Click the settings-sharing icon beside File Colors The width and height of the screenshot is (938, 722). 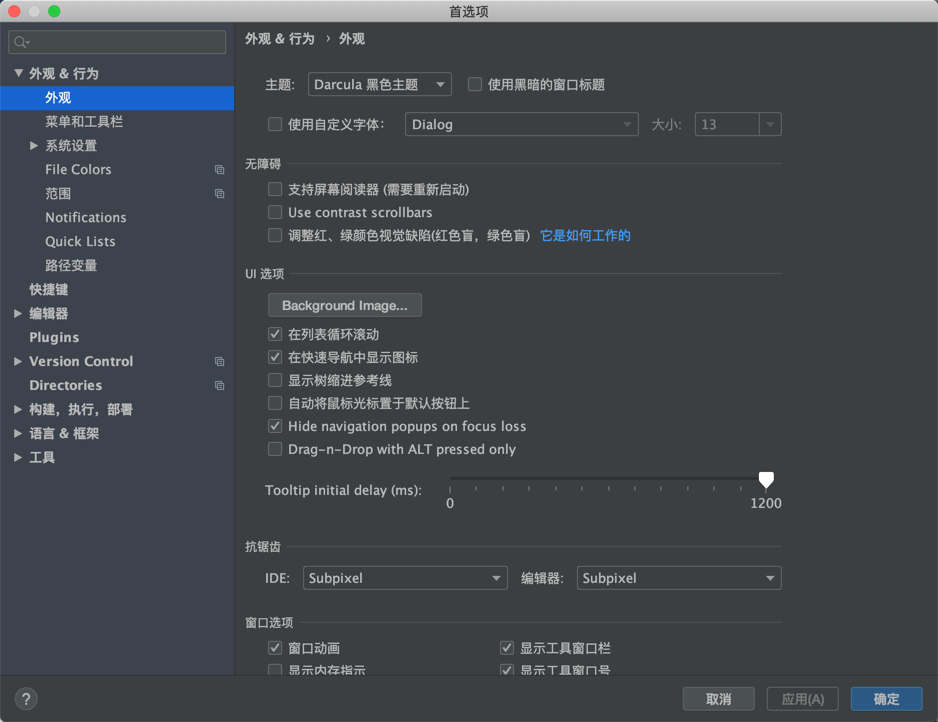click(219, 170)
